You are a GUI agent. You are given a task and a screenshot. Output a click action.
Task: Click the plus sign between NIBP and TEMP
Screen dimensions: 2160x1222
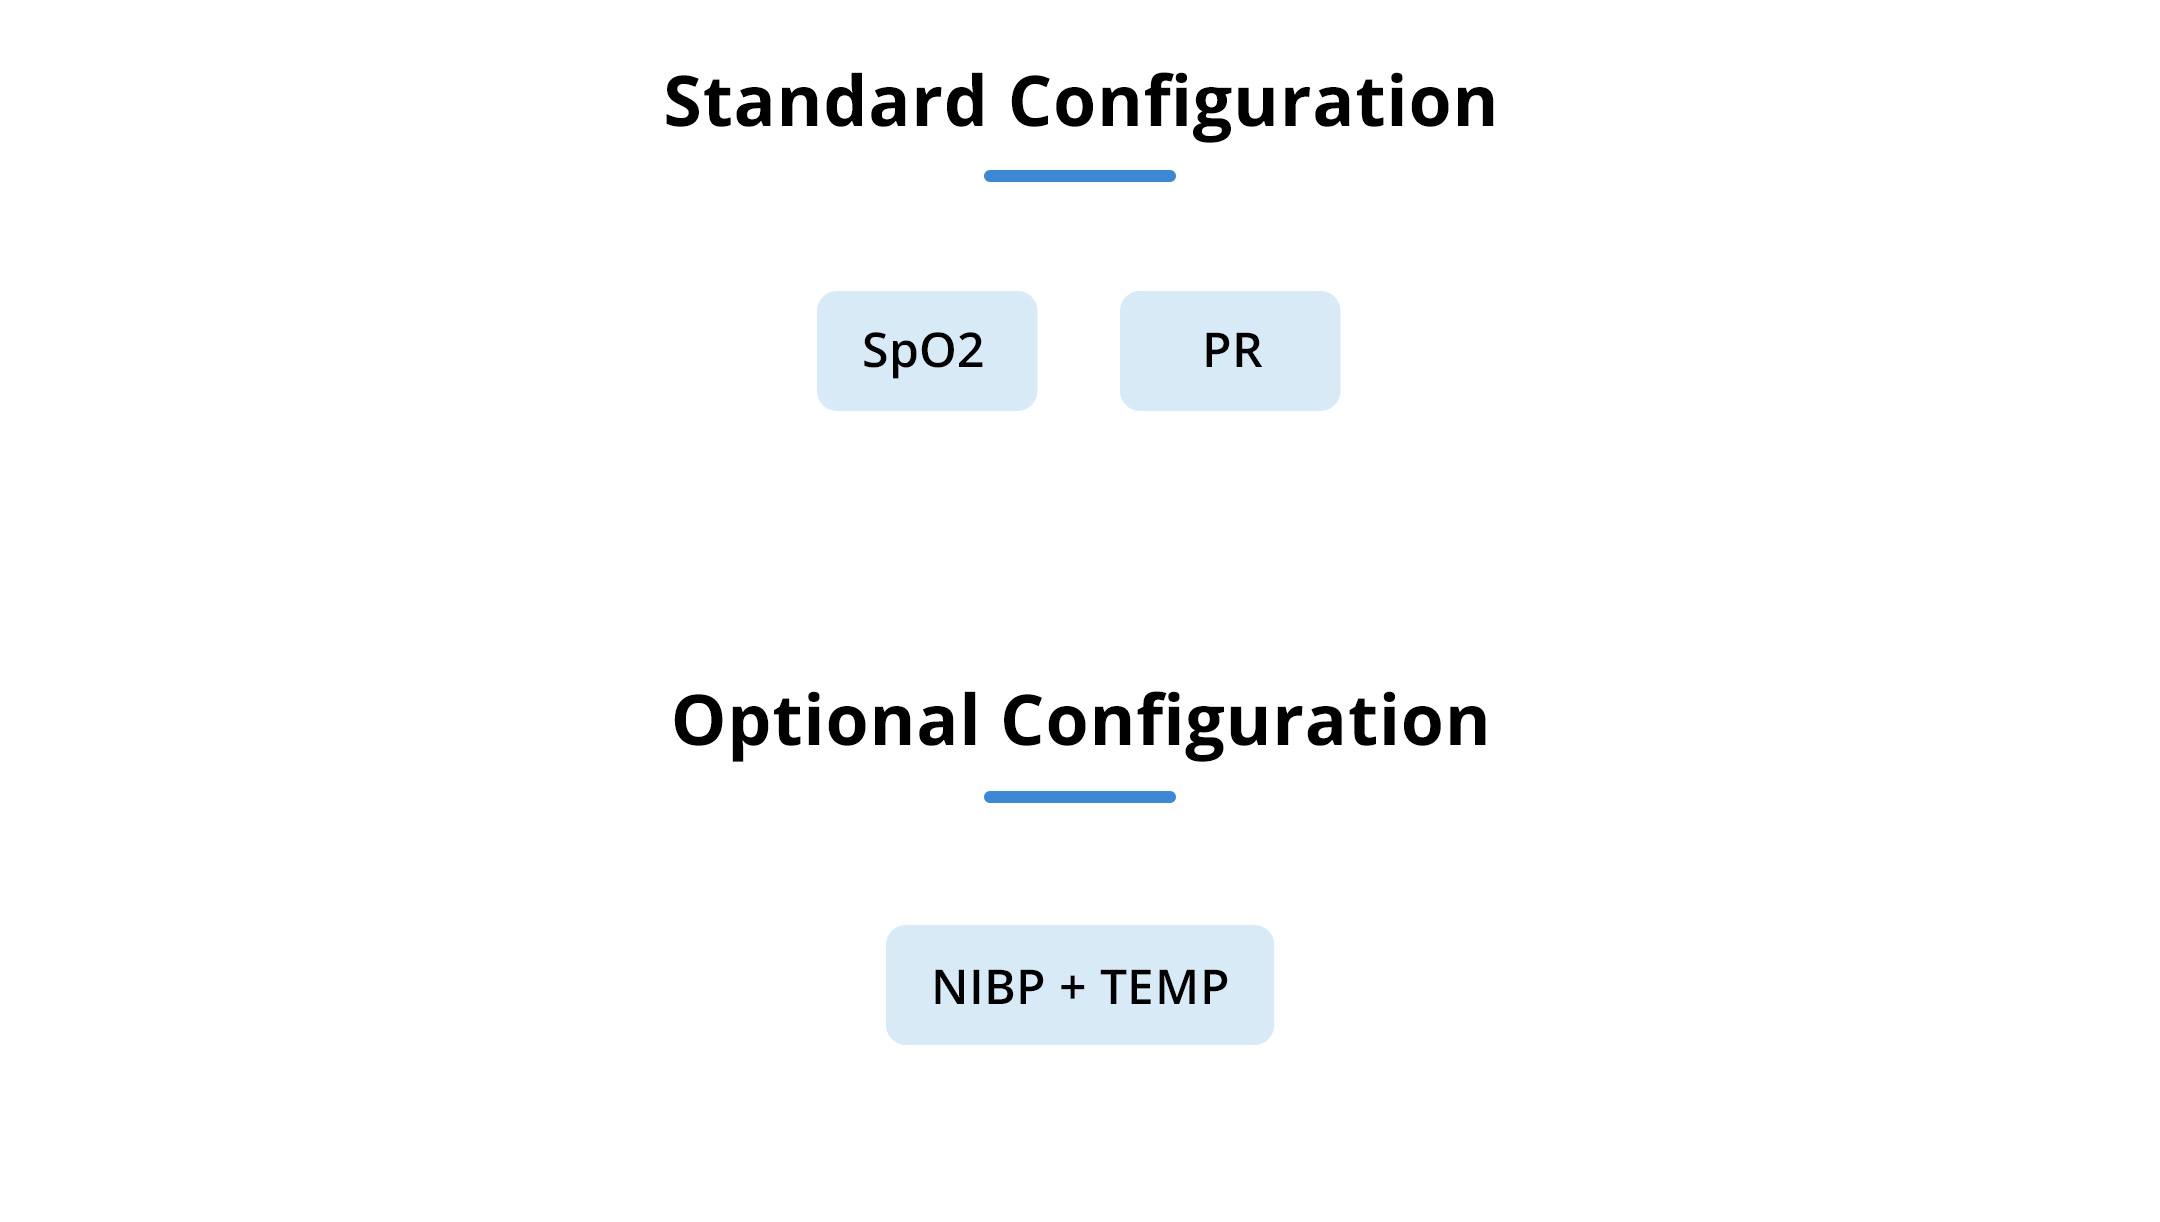(x=1073, y=988)
